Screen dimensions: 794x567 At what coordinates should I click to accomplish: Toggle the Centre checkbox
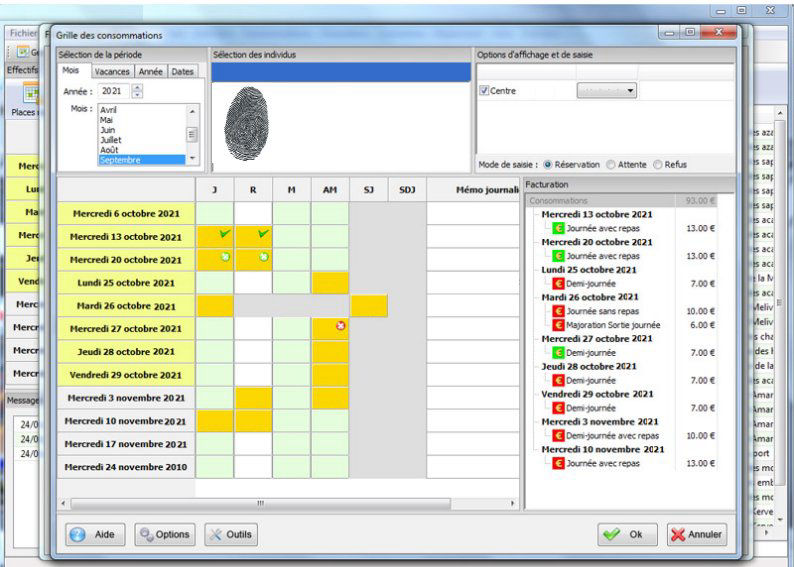484,91
